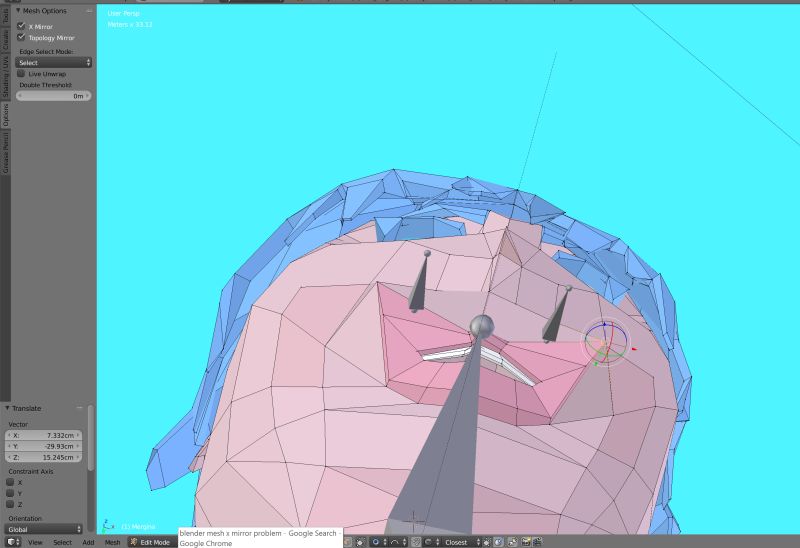Toggle the X Mirror checkbox

tap(21, 26)
